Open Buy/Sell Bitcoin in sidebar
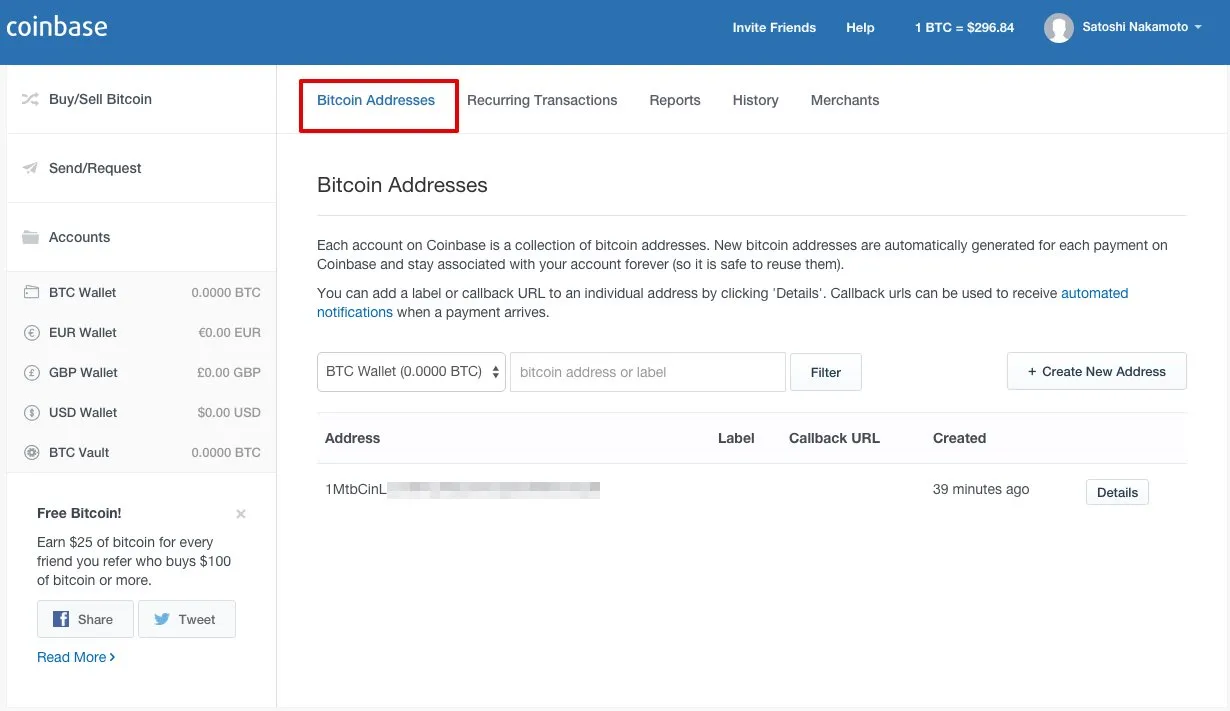The image size is (1230, 711). [x=141, y=99]
